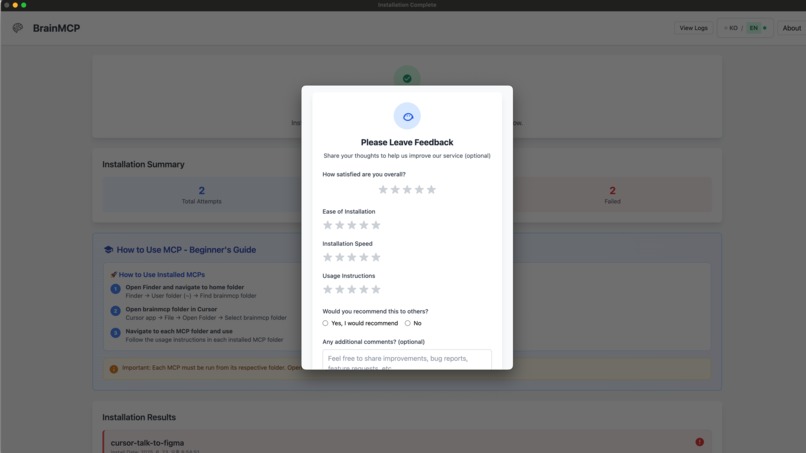Give Usage Instructions four stars
The width and height of the screenshot is (806, 453).
[x=364, y=289]
